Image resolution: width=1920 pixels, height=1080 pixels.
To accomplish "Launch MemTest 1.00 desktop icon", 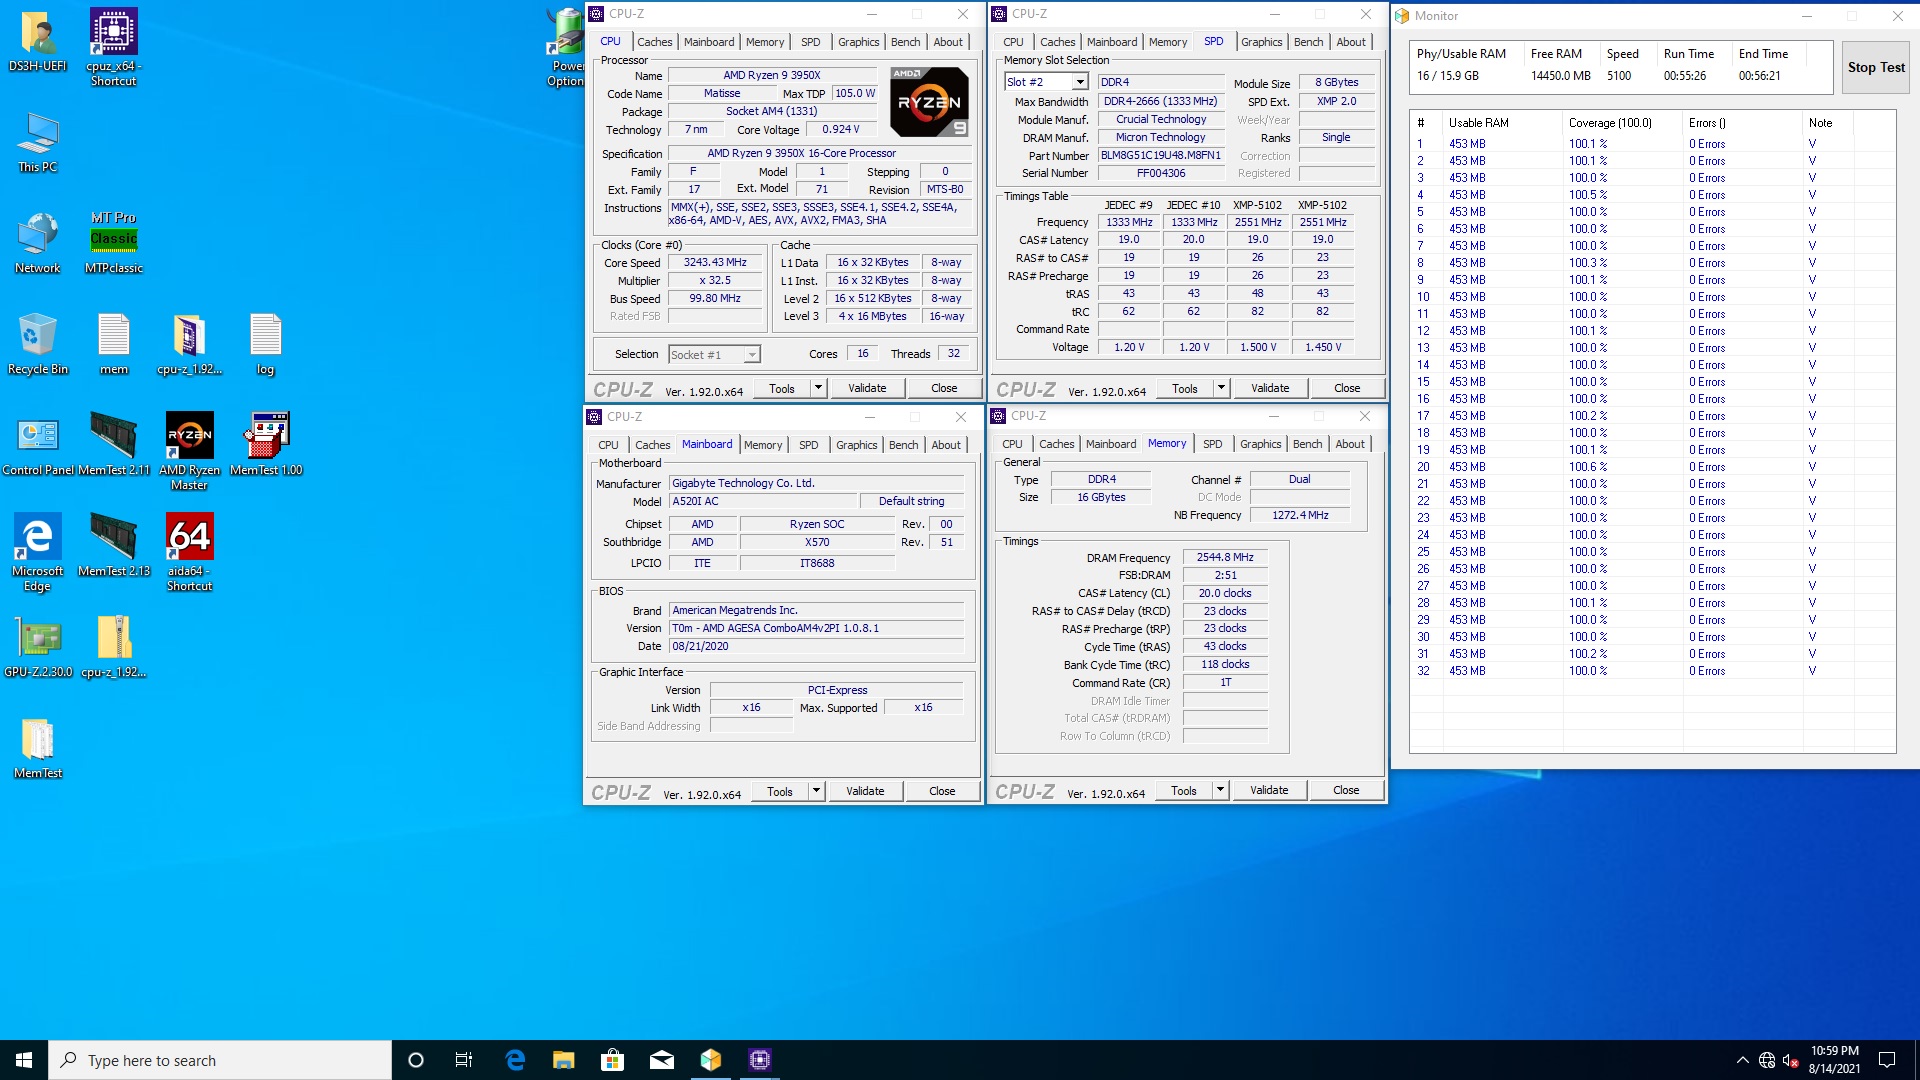I will (266, 445).
